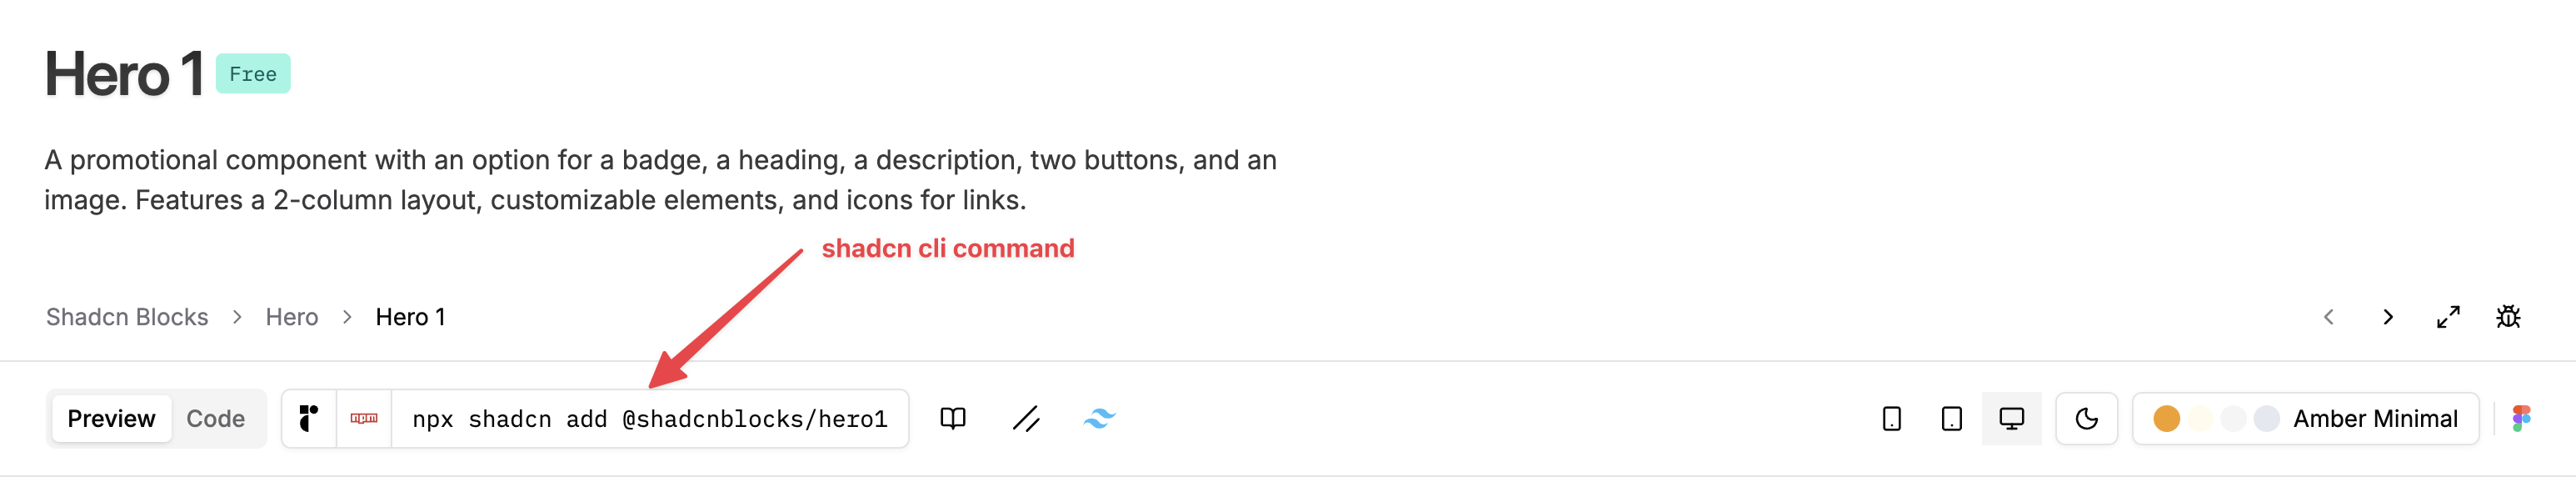Viewport: 2576px width, 477px height.
Task: Navigate to the Hero breadcrumb link
Action: click(292, 317)
